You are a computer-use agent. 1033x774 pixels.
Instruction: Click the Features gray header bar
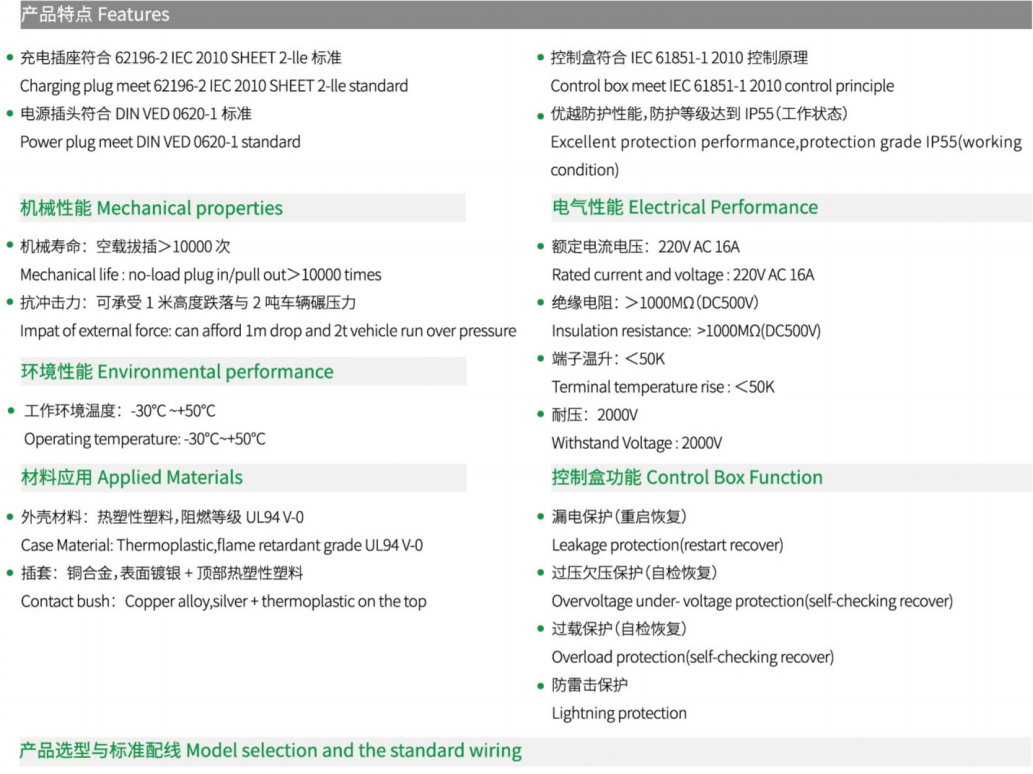point(525,14)
